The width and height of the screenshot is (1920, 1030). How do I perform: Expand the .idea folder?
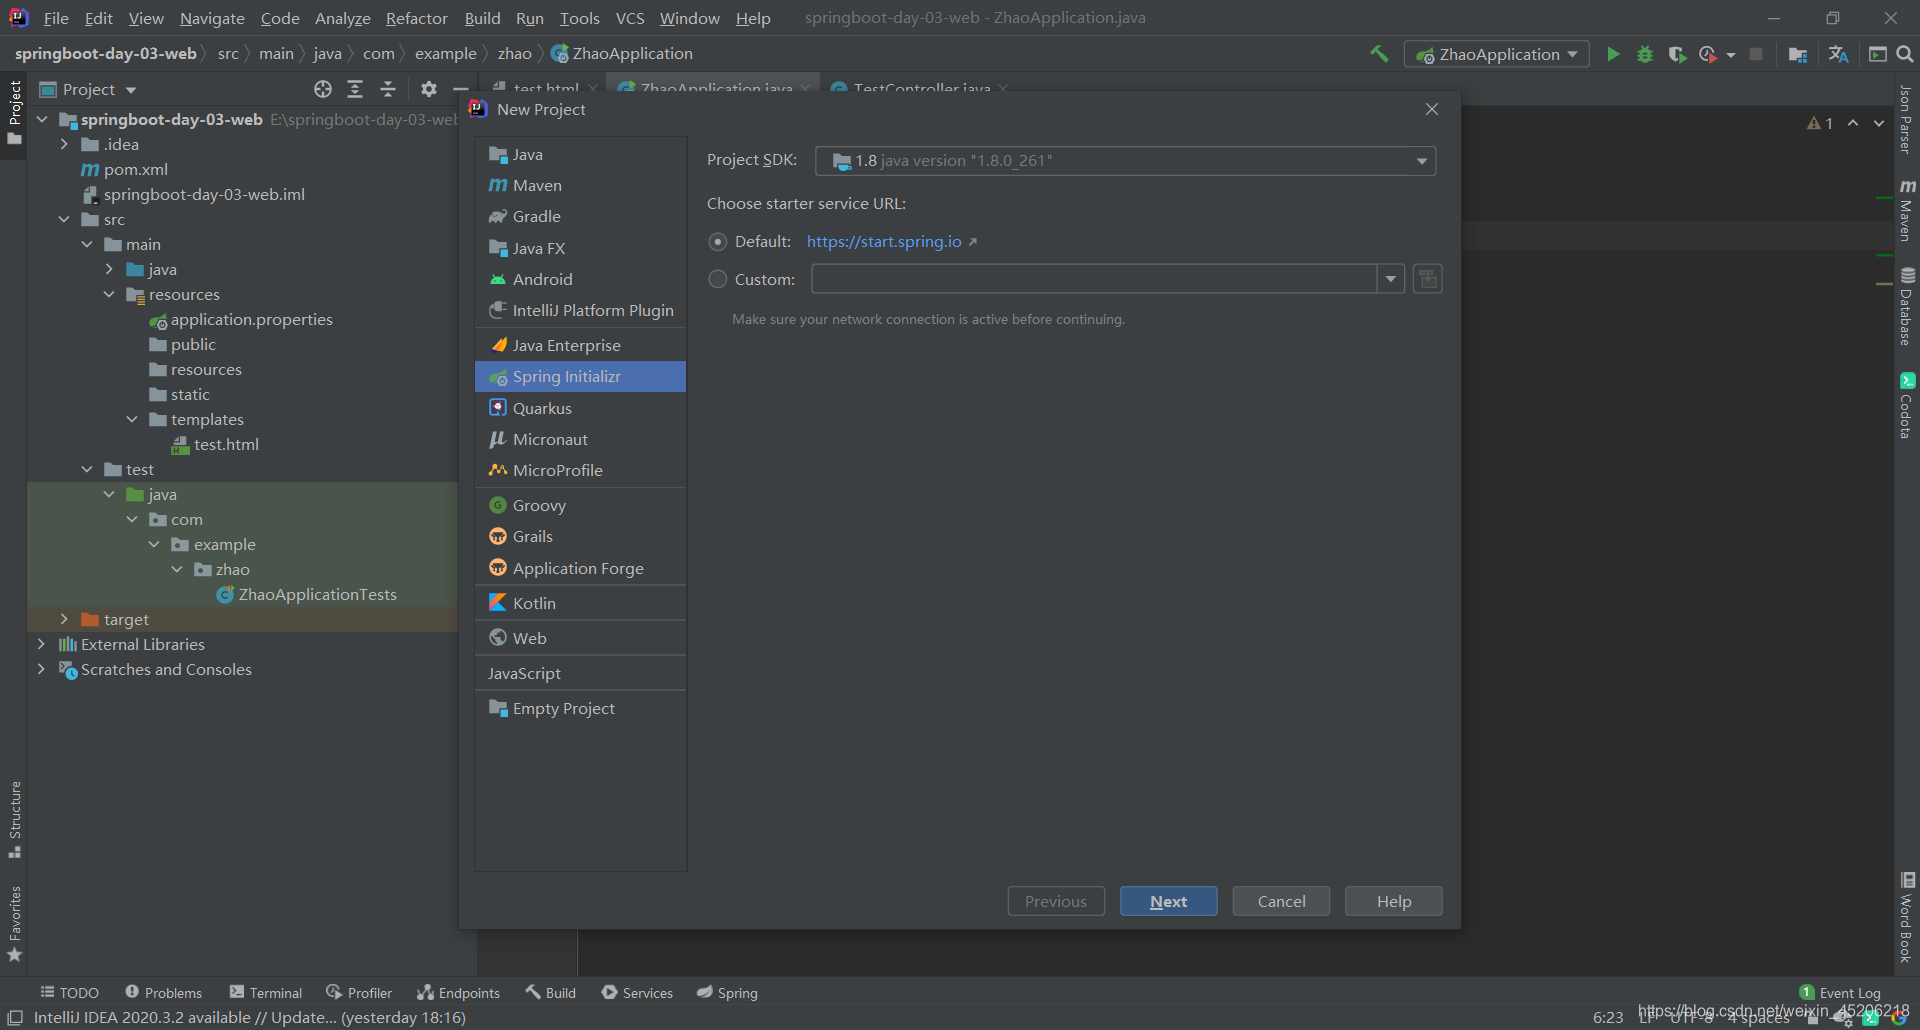pyautogui.click(x=64, y=145)
